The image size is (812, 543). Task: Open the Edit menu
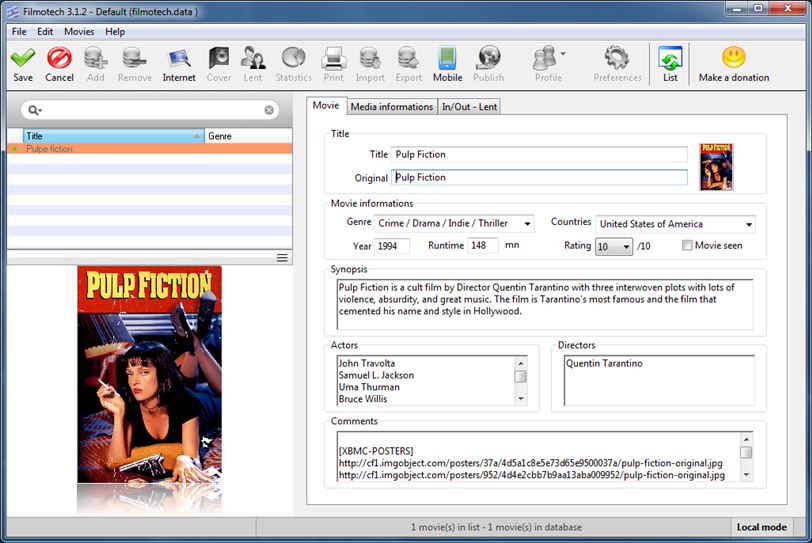[x=45, y=32]
